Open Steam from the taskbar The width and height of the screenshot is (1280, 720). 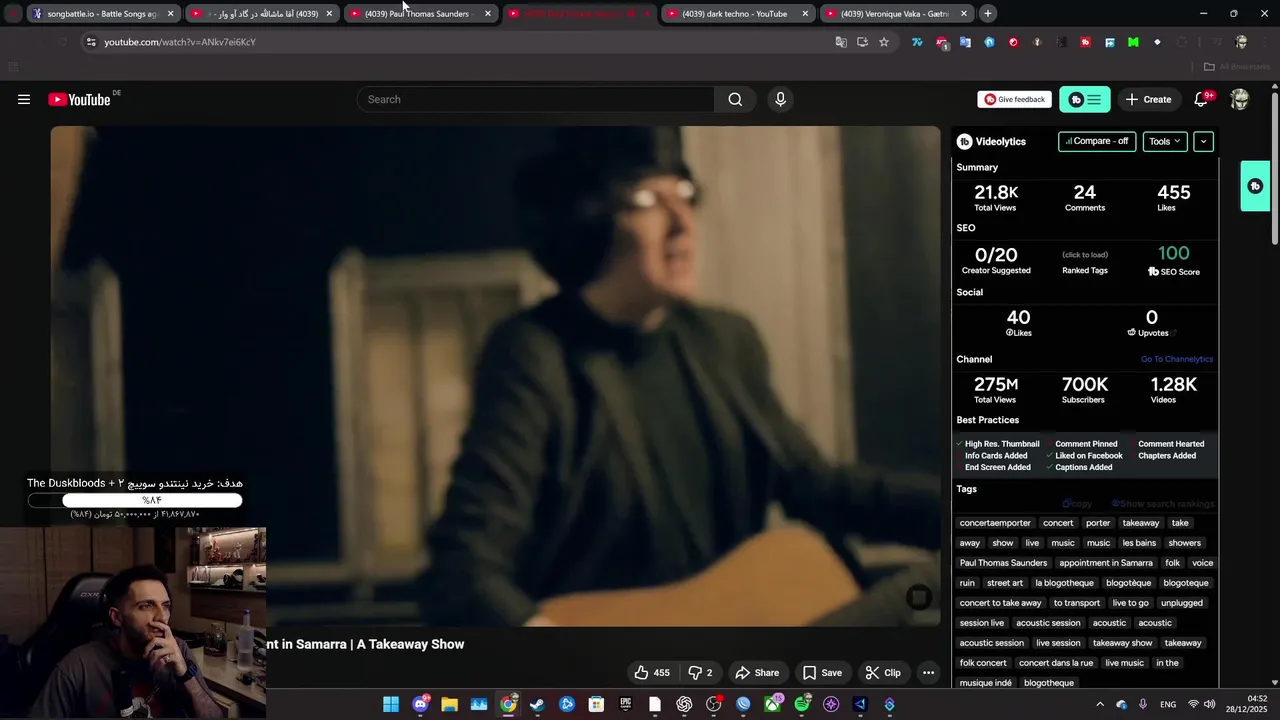pos(537,704)
